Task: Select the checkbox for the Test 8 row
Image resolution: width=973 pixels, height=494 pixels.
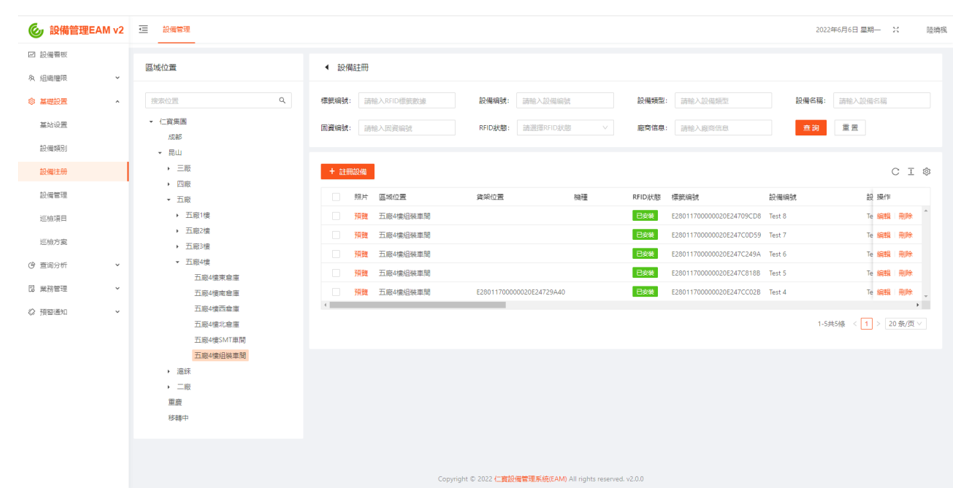Action: point(336,216)
